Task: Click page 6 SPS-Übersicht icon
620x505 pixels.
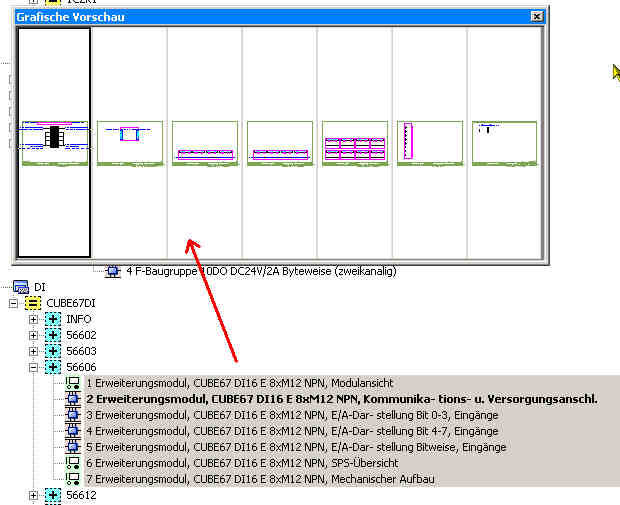Action: [73, 463]
